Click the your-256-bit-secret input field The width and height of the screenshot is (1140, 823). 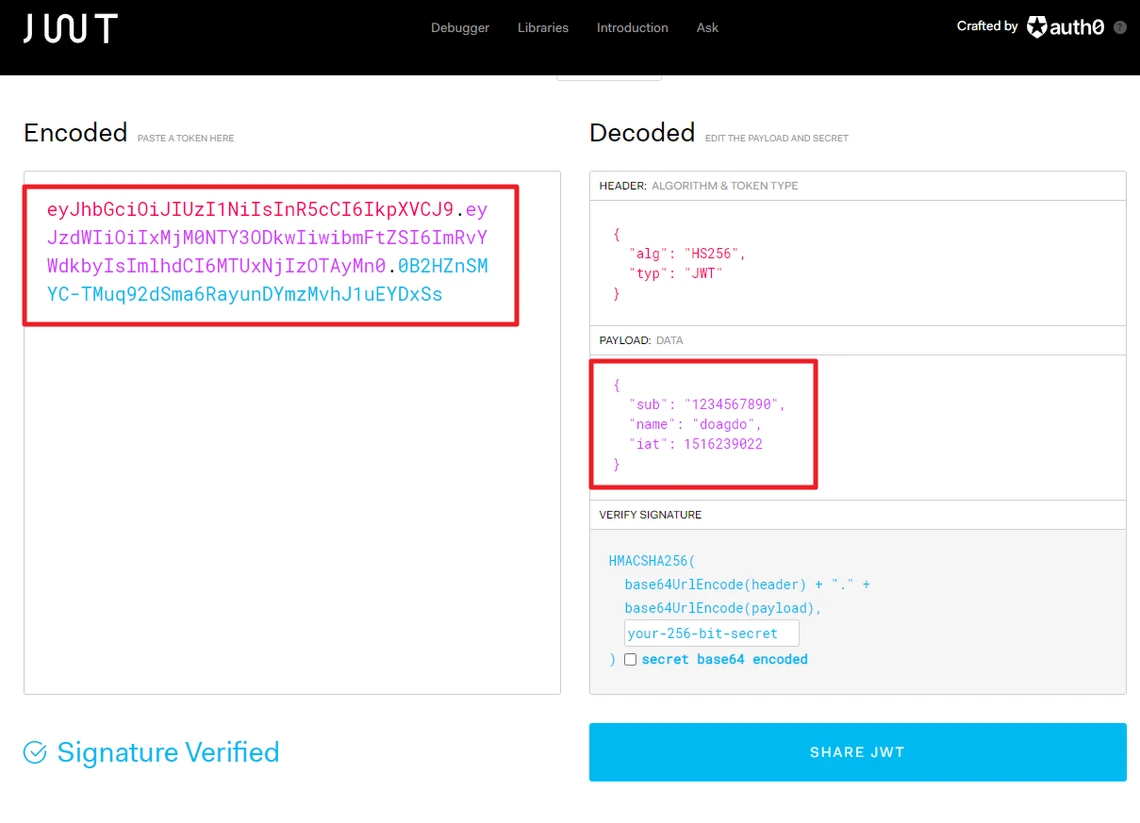coord(711,632)
